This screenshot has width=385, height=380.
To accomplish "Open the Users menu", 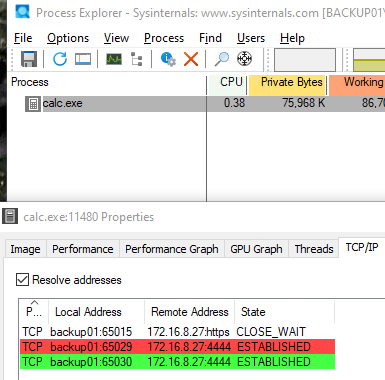I will (x=251, y=38).
